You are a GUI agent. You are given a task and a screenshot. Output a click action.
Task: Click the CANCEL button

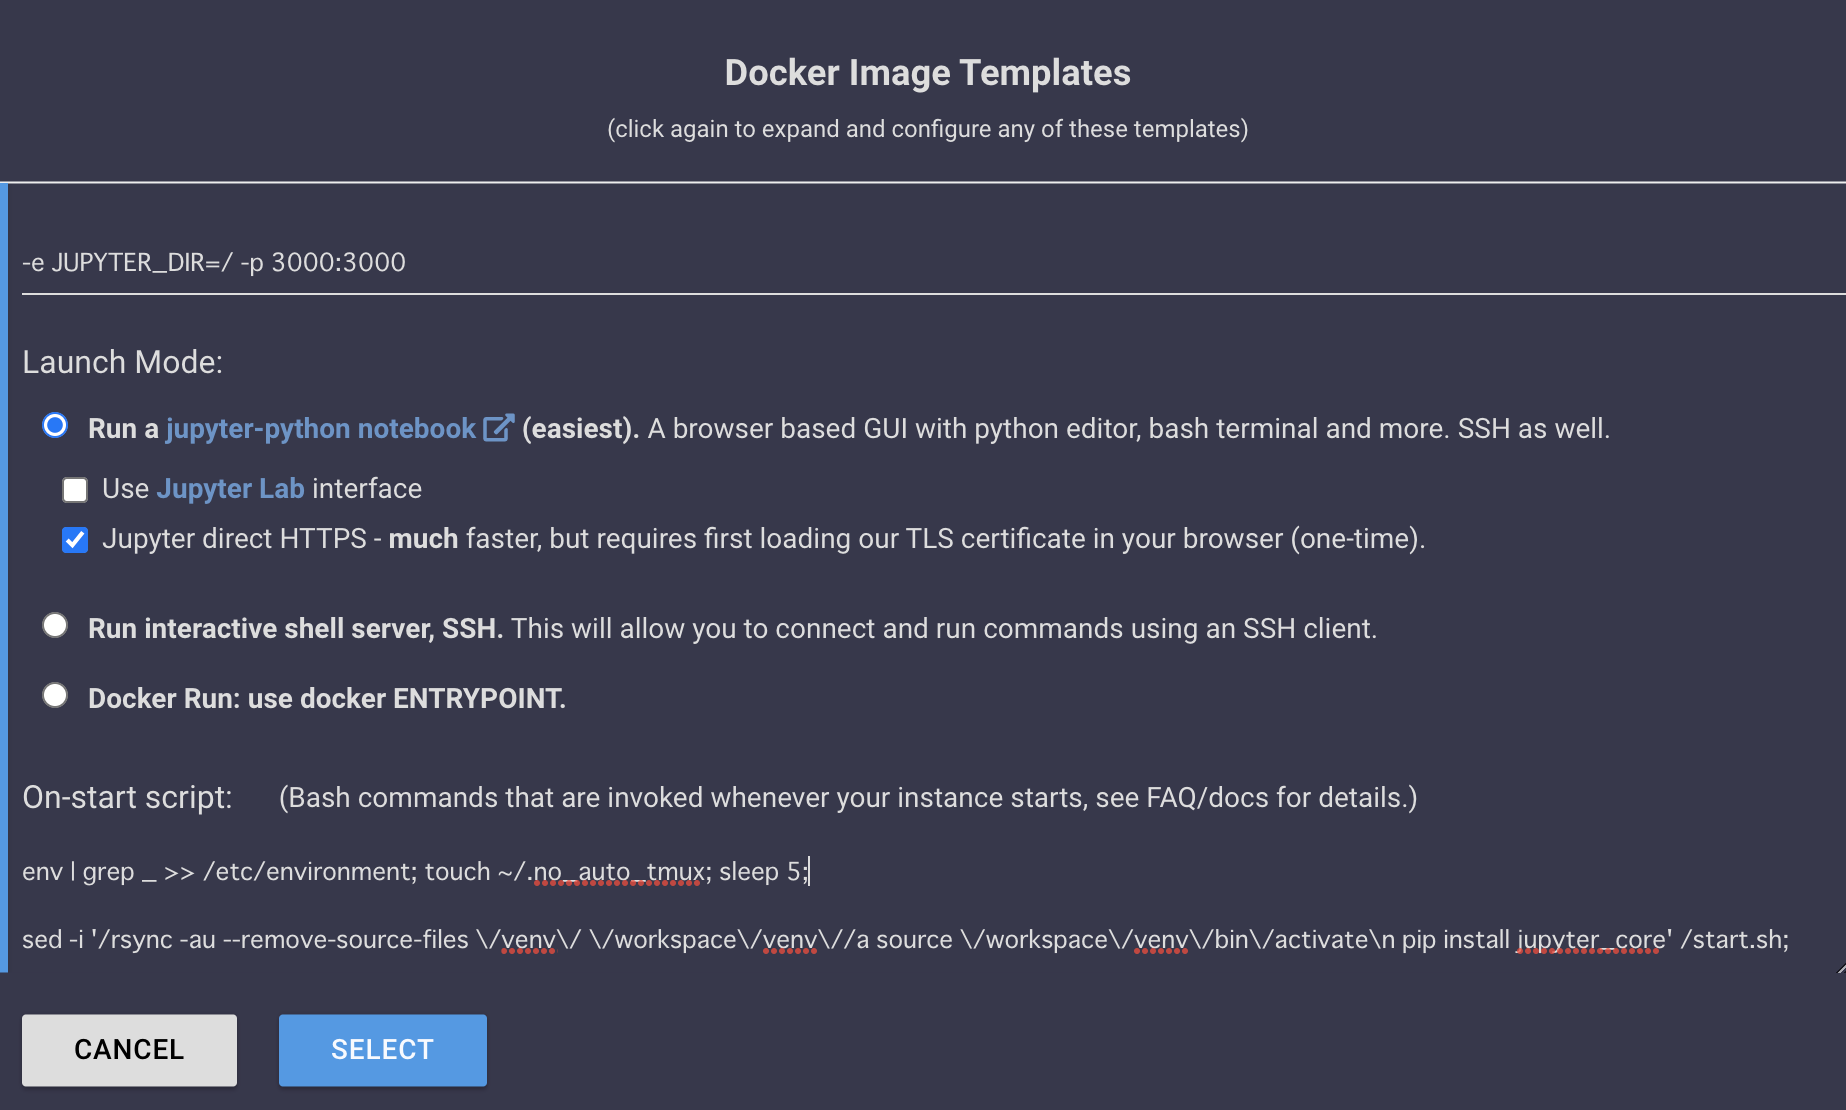pyautogui.click(x=129, y=1050)
